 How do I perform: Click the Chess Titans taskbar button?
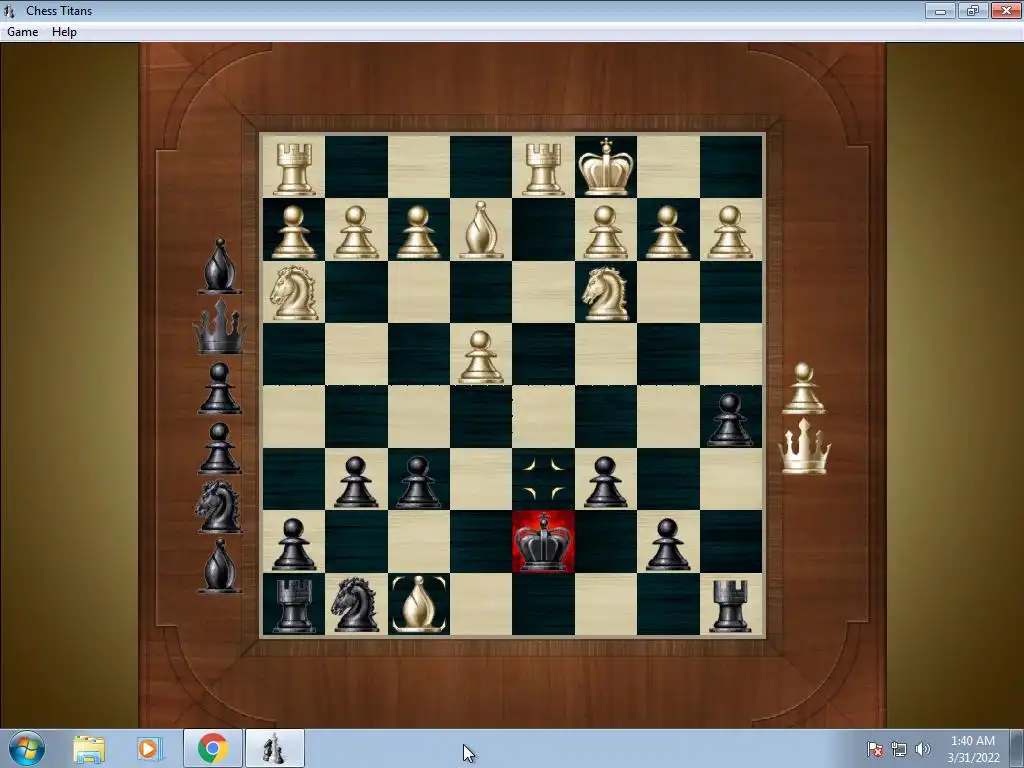click(274, 748)
